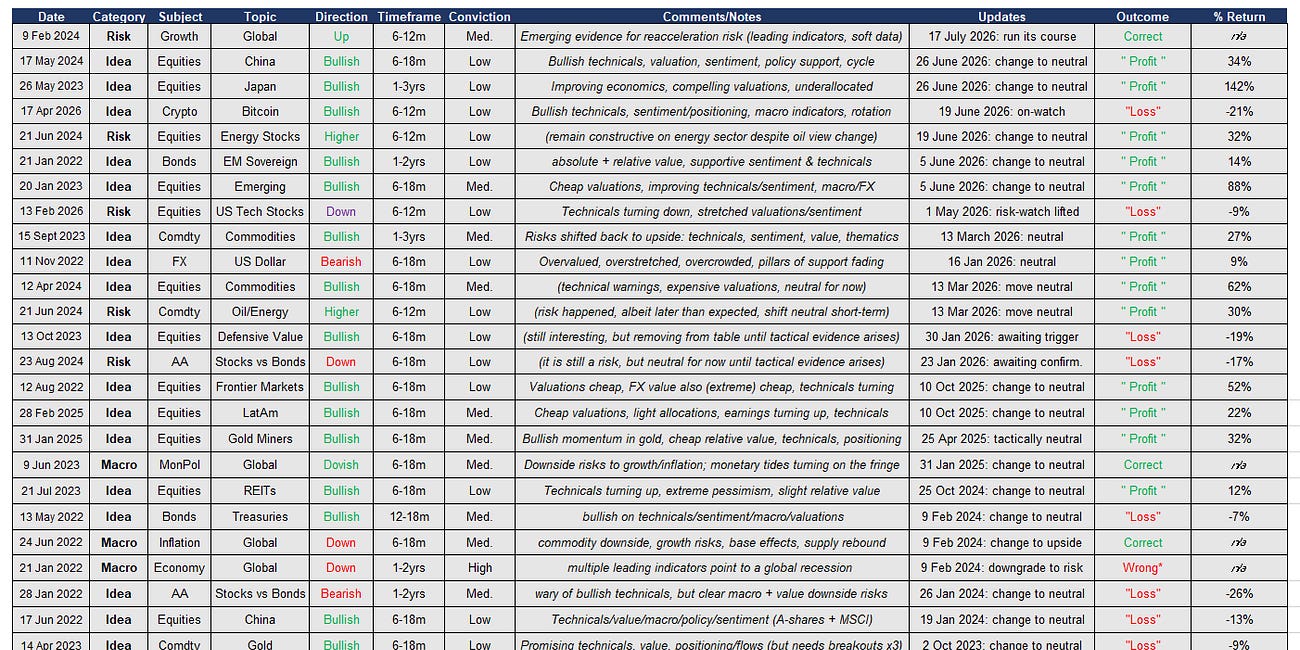Click the Subject column header

click(x=180, y=16)
